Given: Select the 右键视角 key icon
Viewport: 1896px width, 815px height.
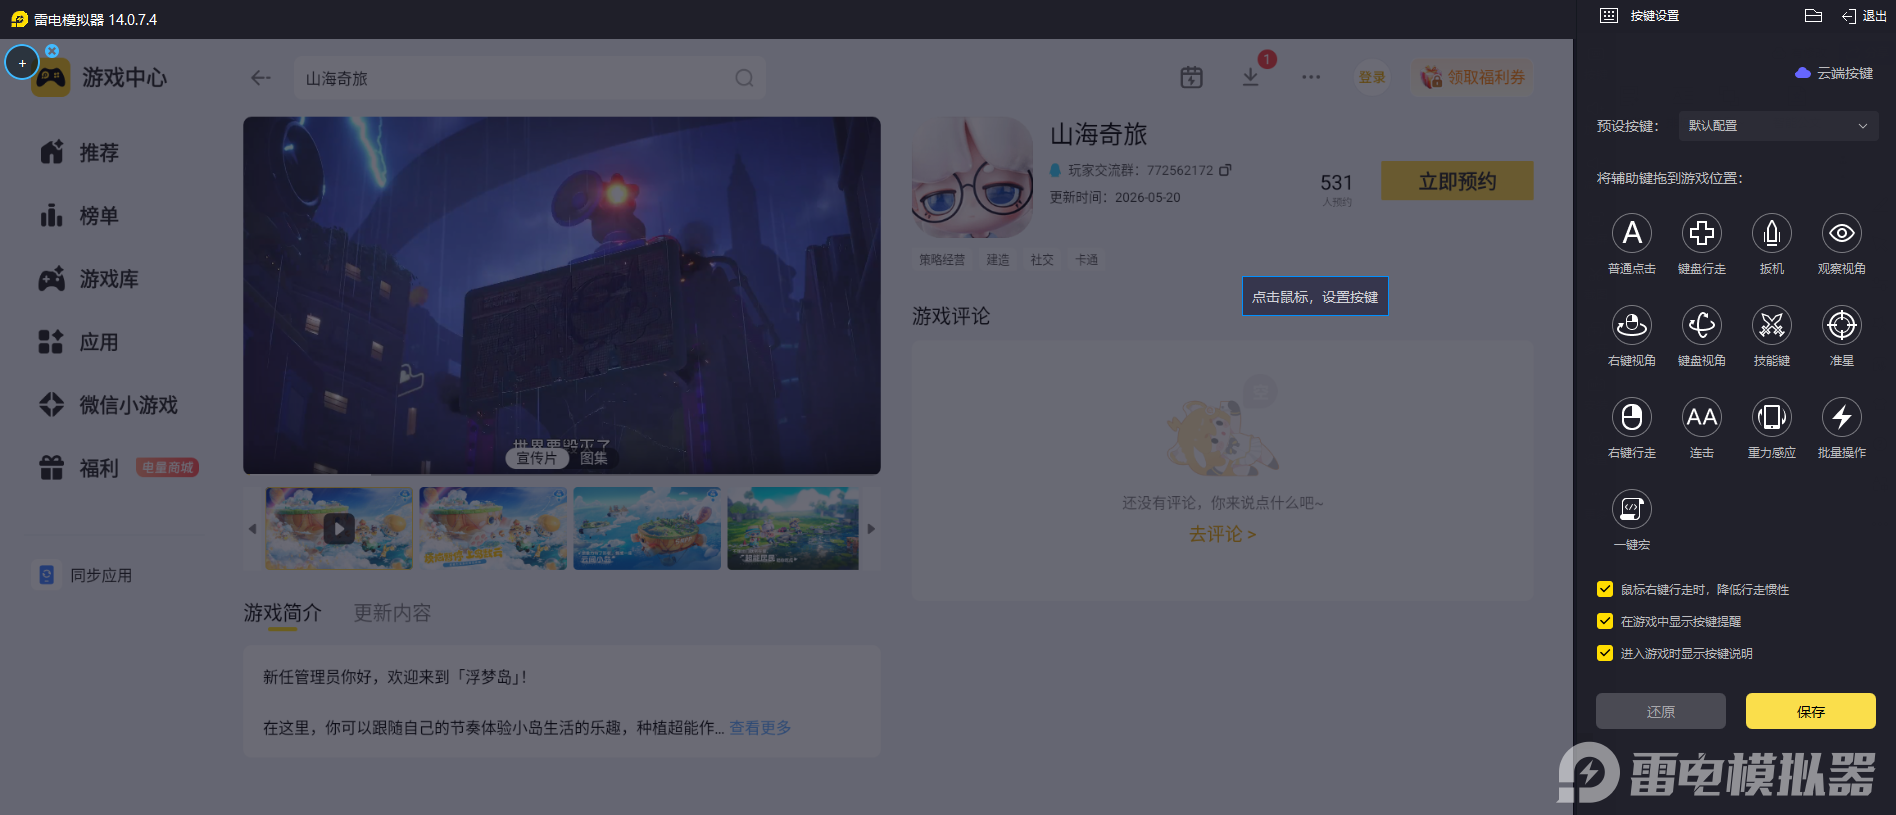Looking at the screenshot, I should tap(1632, 325).
